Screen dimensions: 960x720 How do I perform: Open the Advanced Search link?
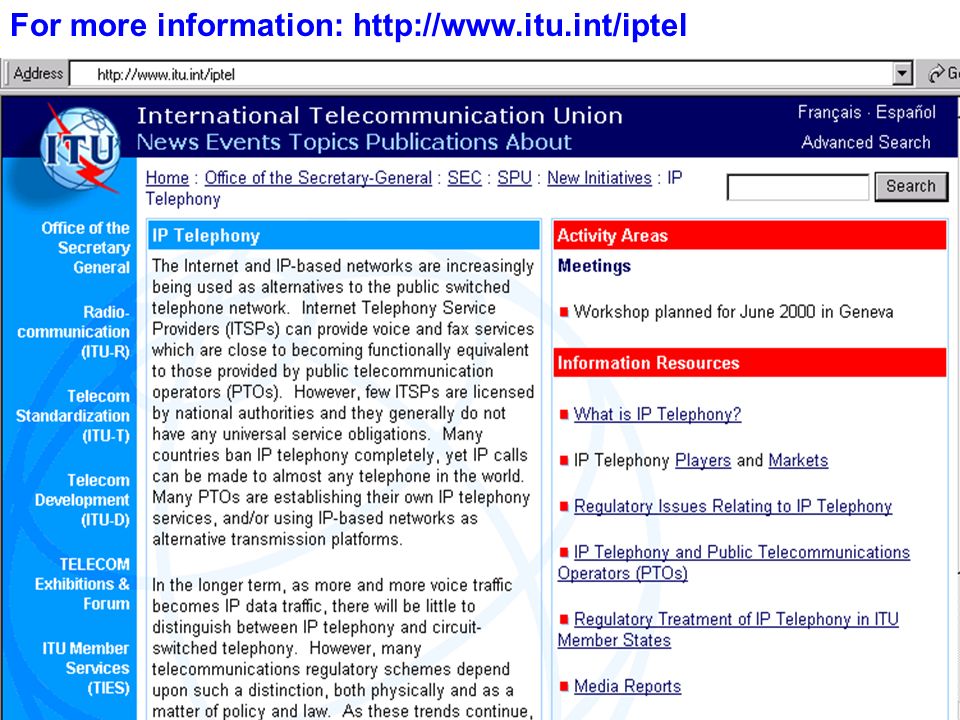pos(866,142)
